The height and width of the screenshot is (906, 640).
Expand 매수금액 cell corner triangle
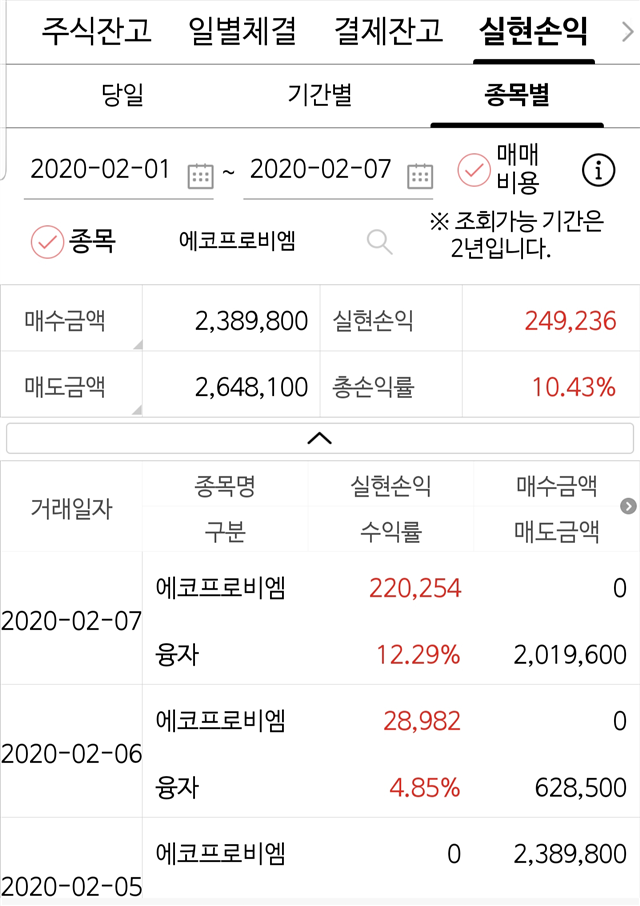tap(137, 345)
